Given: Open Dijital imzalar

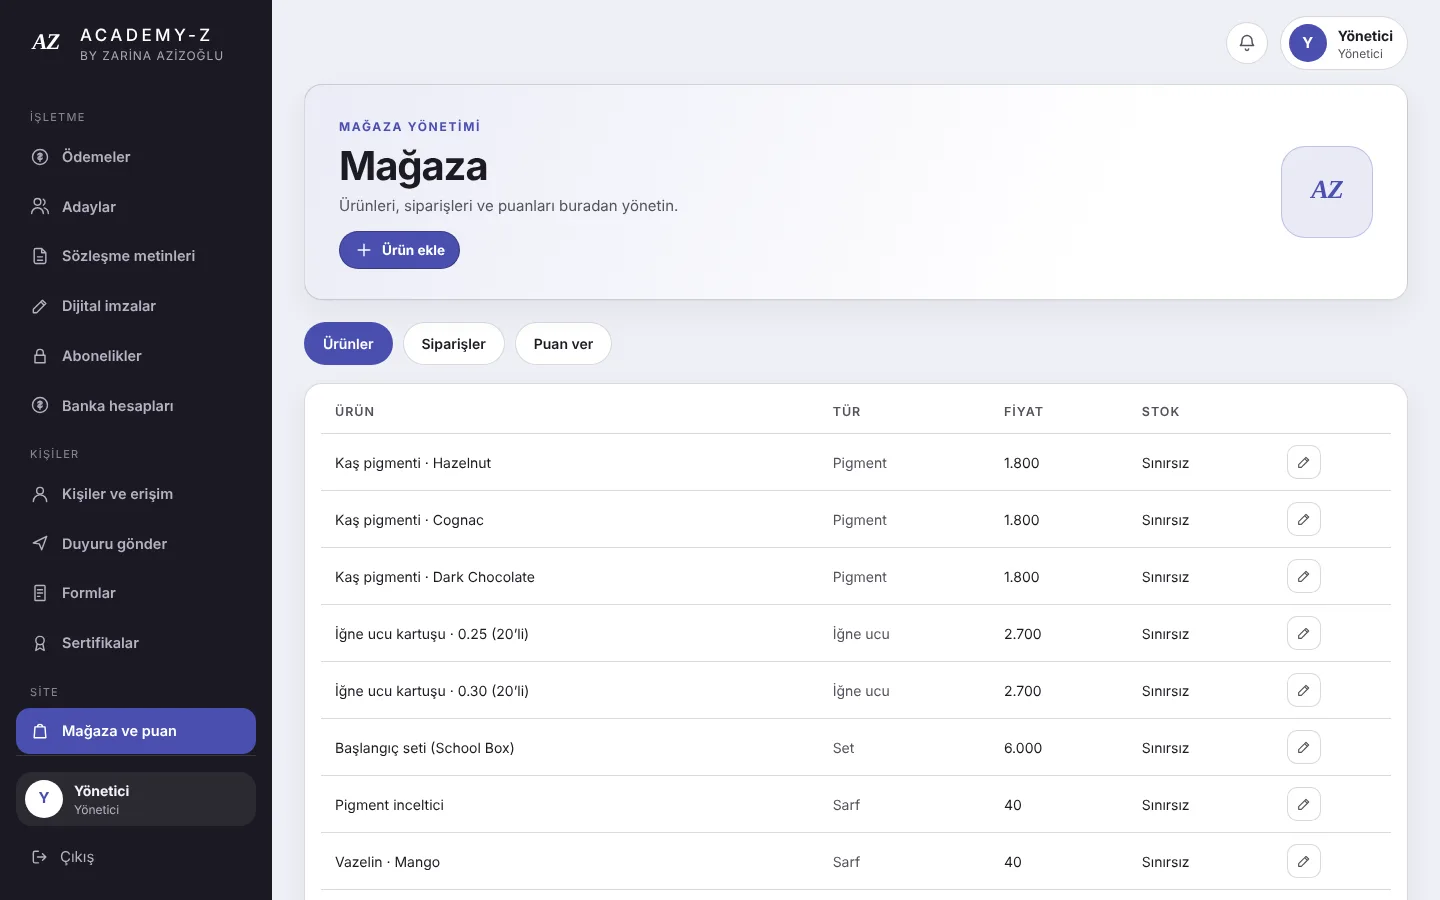Looking at the screenshot, I should (136, 306).
